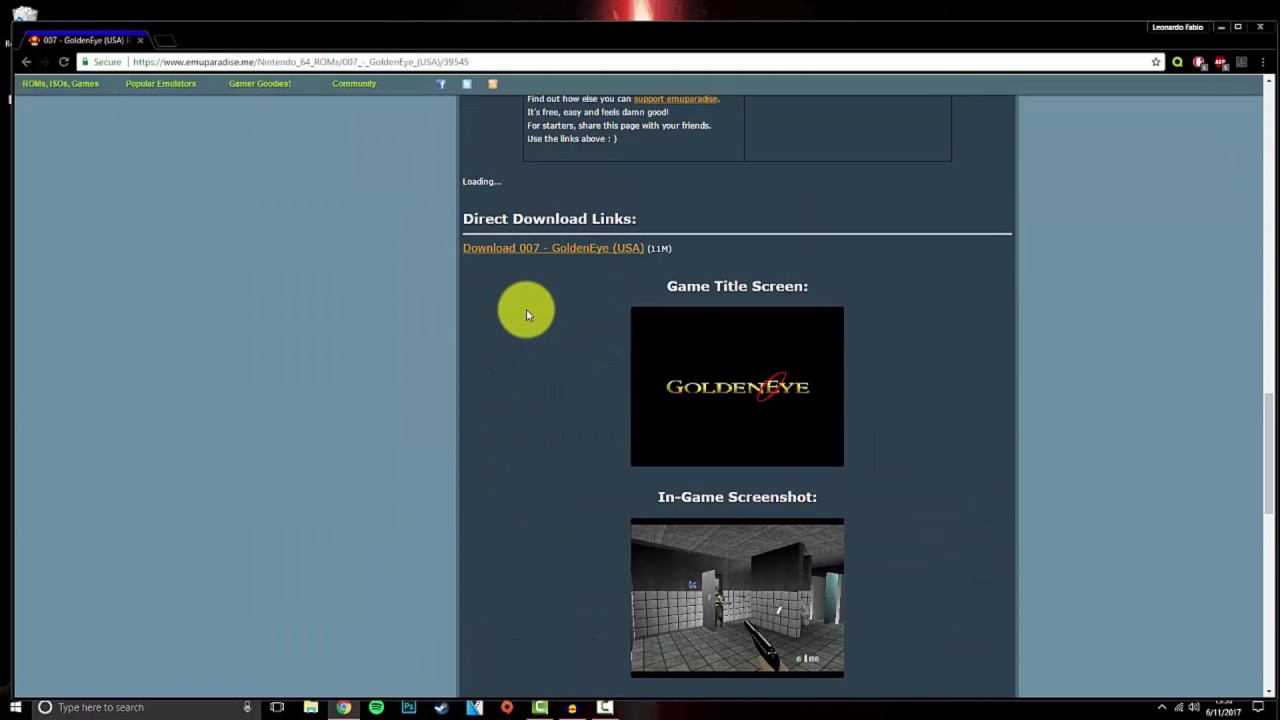1280x720 pixels.
Task: Open the Community menu
Action: point(354,84)
